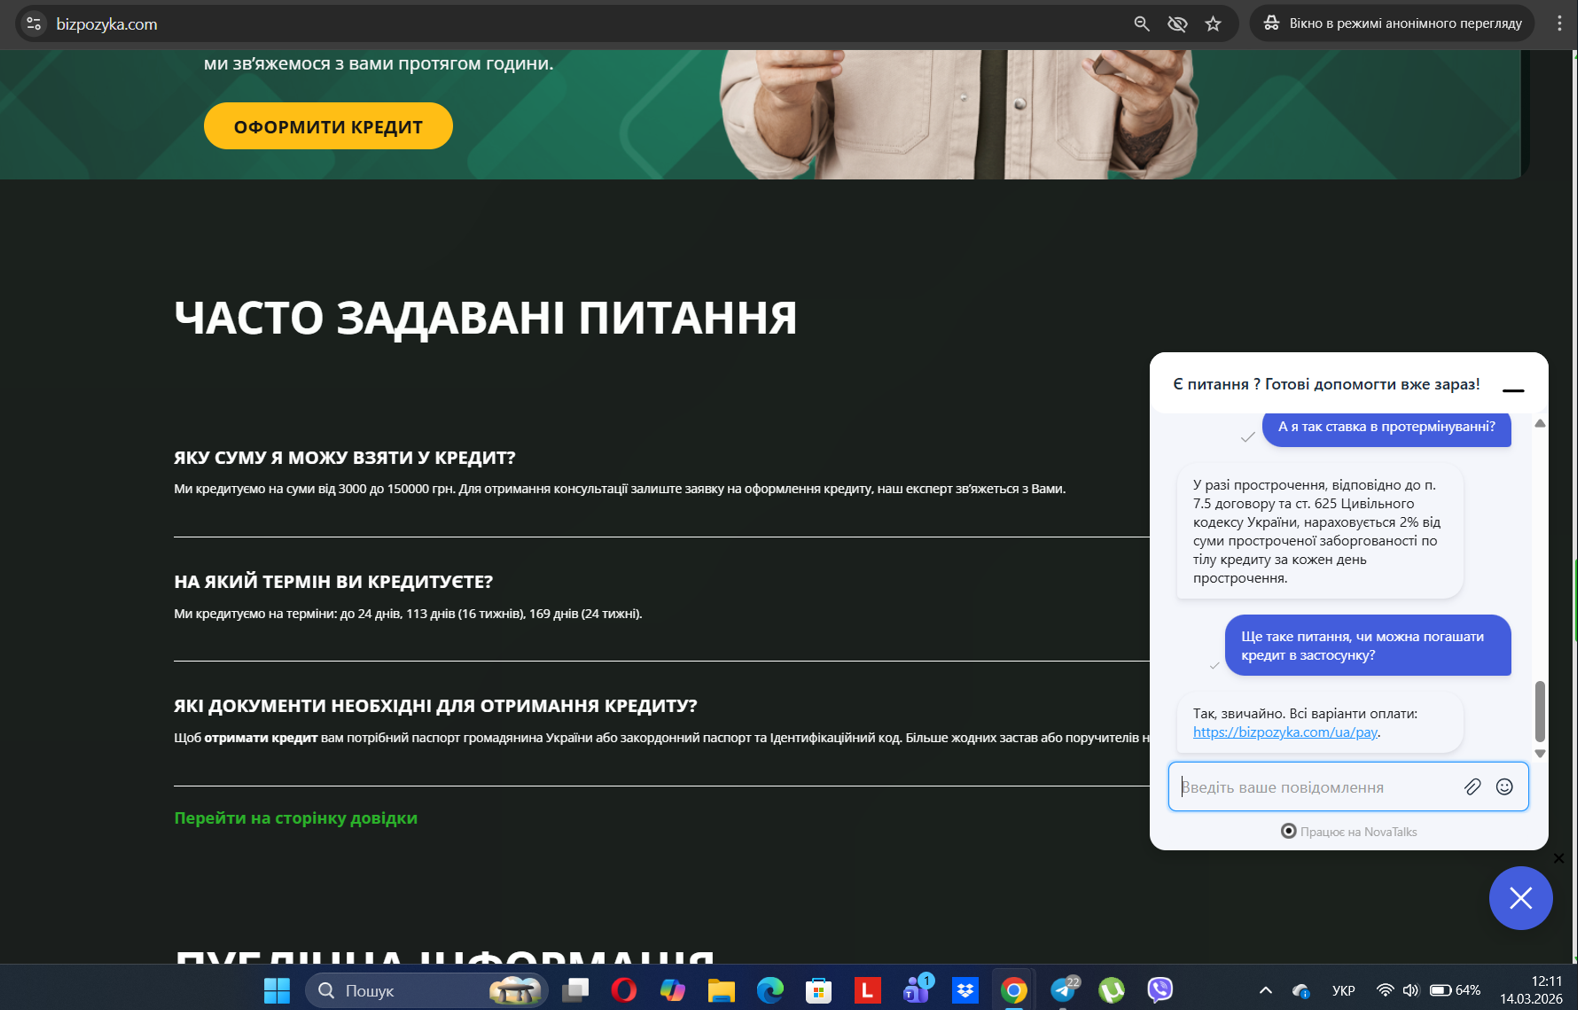
Task: Click chat header 'Є питання ? Готові допомогти вже зараз!'
Action: tap(1326, 384)
